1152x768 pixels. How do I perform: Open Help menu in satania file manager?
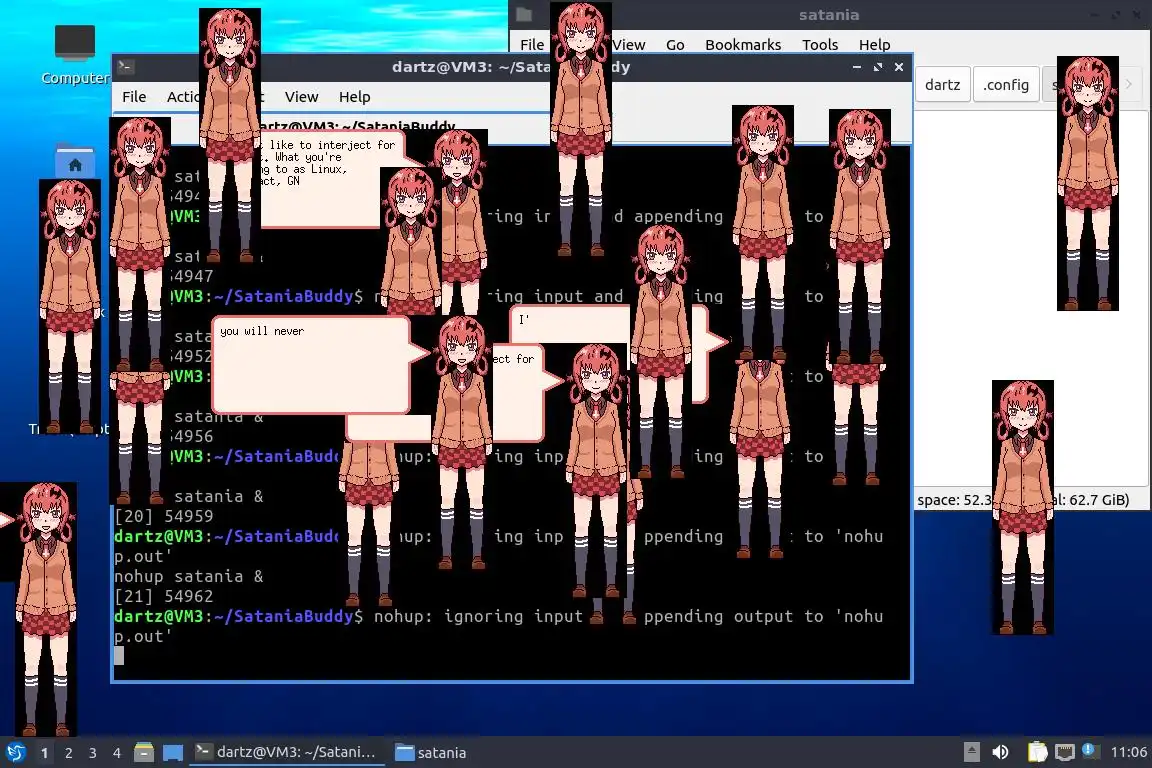874,44
